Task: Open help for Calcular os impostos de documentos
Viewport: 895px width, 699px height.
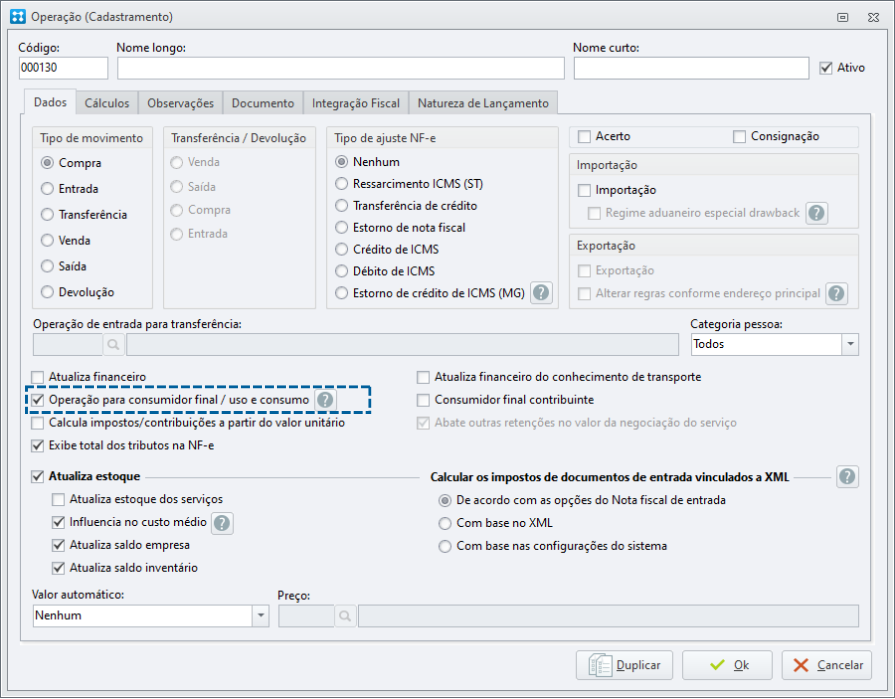Action: tap(848, 476)
